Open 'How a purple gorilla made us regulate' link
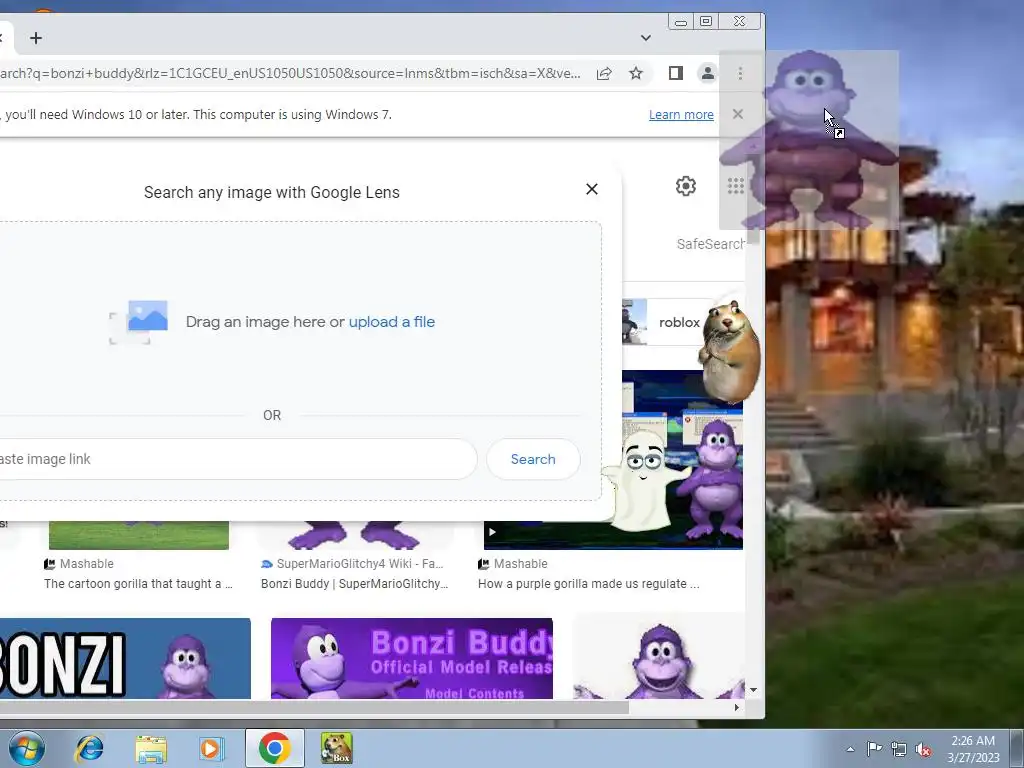Image resolution: width=1024 pixels, height=768 pixels. pos(588,584)
